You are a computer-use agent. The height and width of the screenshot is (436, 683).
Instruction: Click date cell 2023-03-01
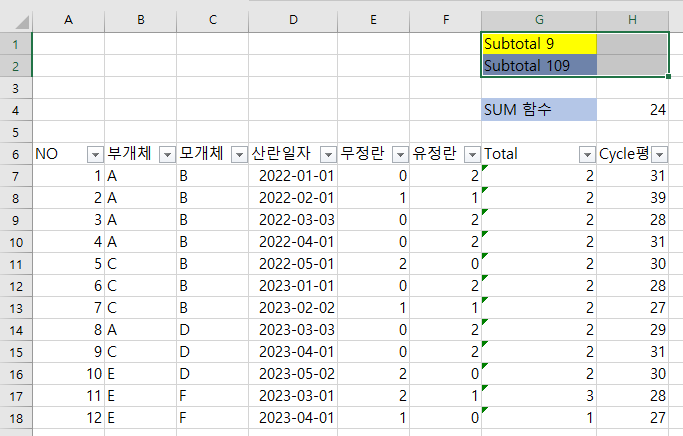(293, 396)
